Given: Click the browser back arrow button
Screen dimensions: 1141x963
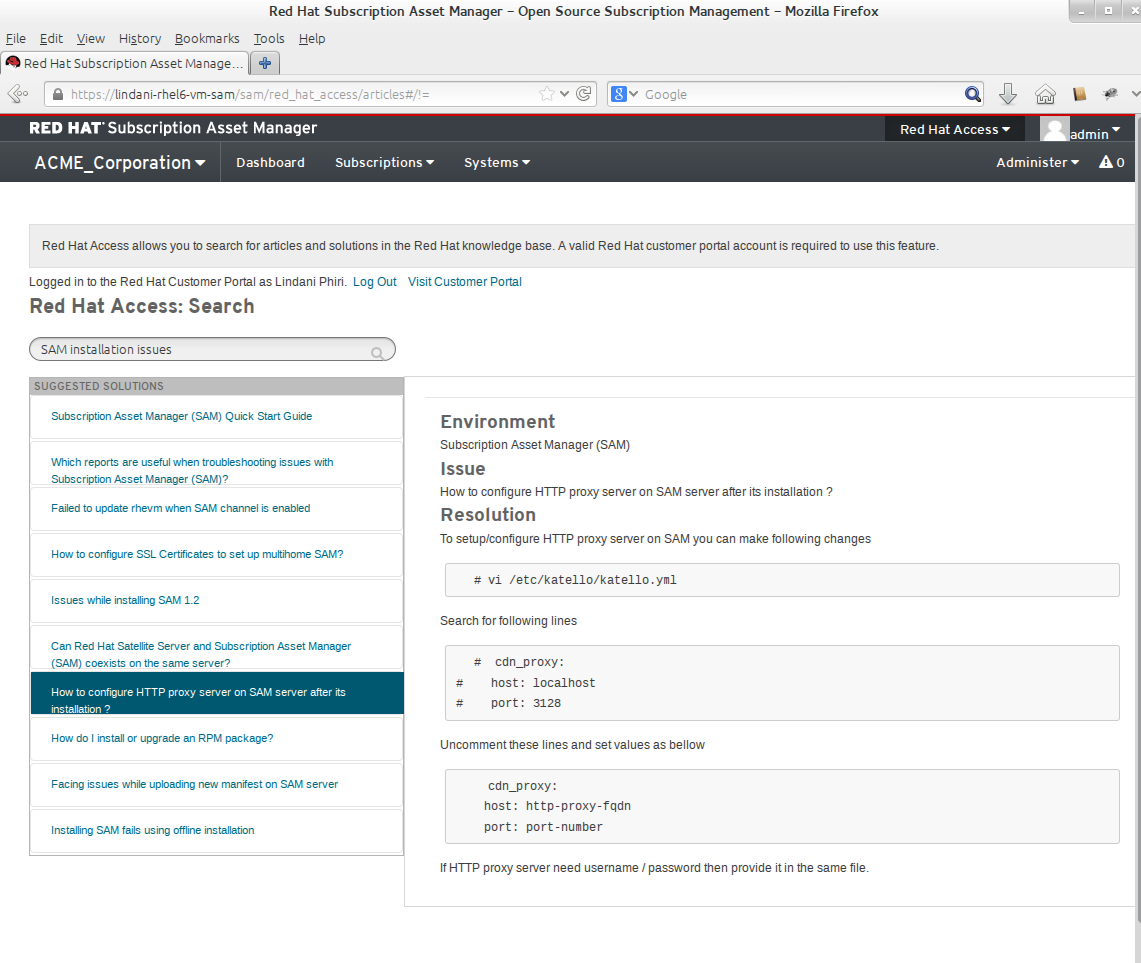Looking at the screenshot, I should pos(17,94).
